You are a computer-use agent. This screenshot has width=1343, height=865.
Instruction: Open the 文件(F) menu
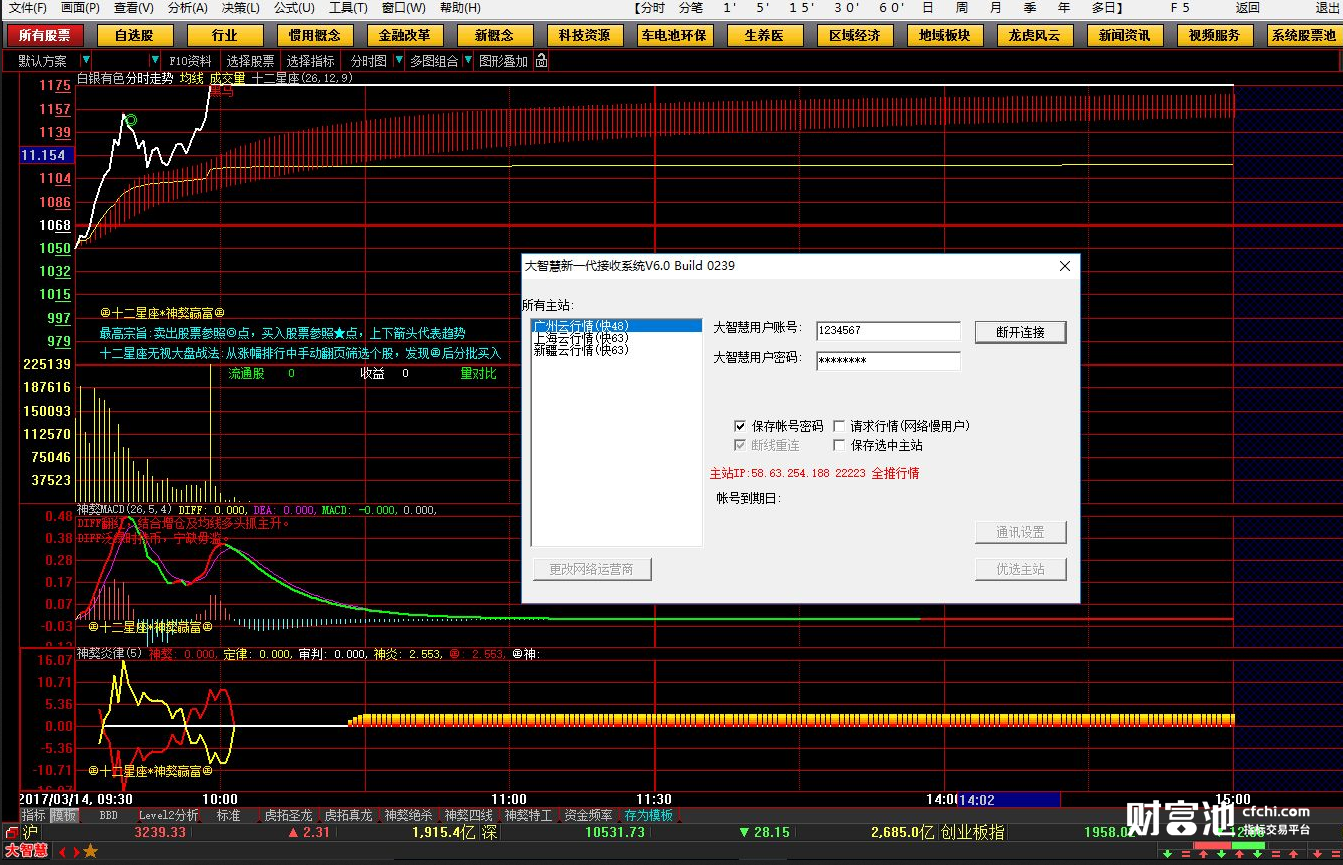coord(28,8)
